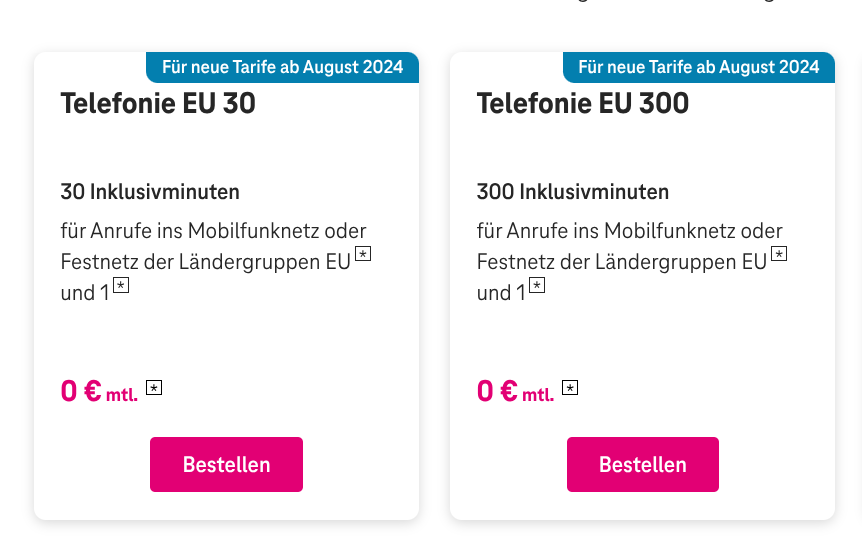Click 'Festnetz der Ländergruppen EU' text in EU 30 card
Screen dimensions: 862x548
[205, 262]
